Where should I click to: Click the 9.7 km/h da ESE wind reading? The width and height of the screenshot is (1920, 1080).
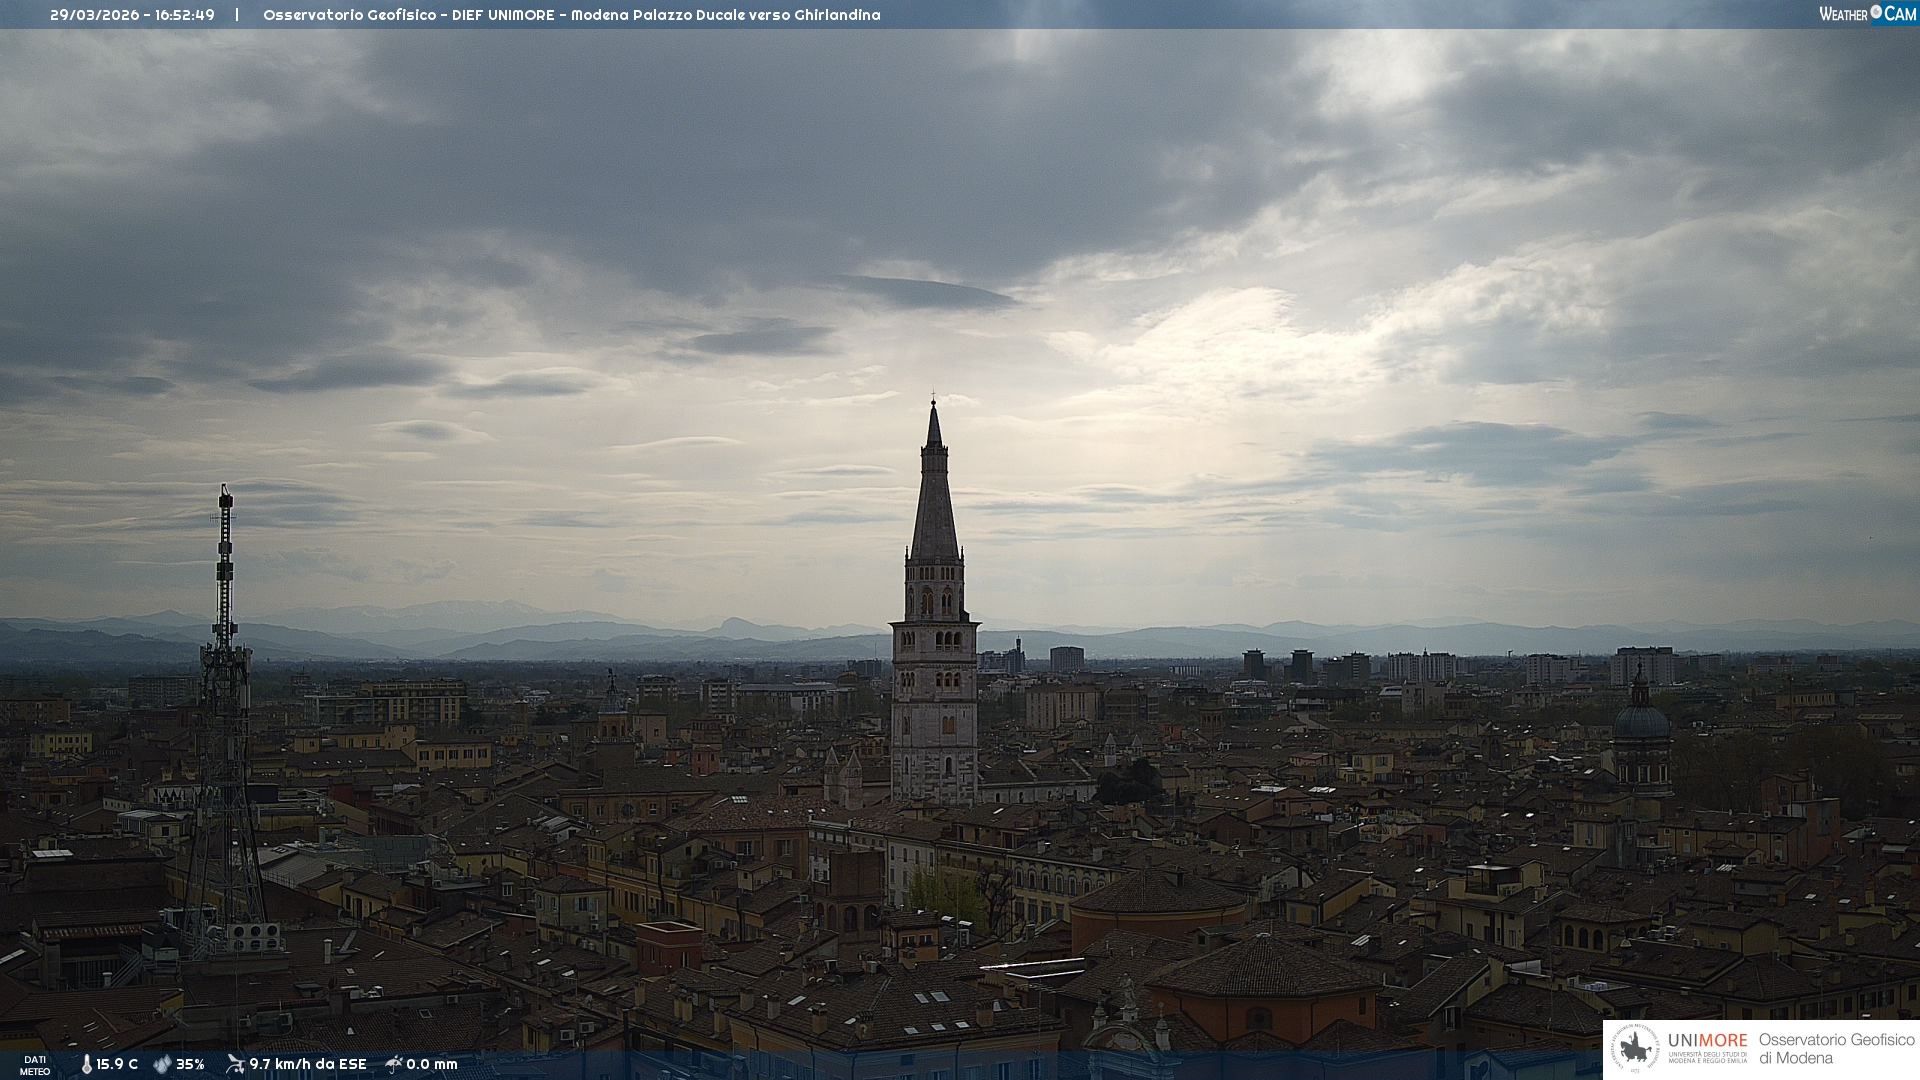point(307,1064)
